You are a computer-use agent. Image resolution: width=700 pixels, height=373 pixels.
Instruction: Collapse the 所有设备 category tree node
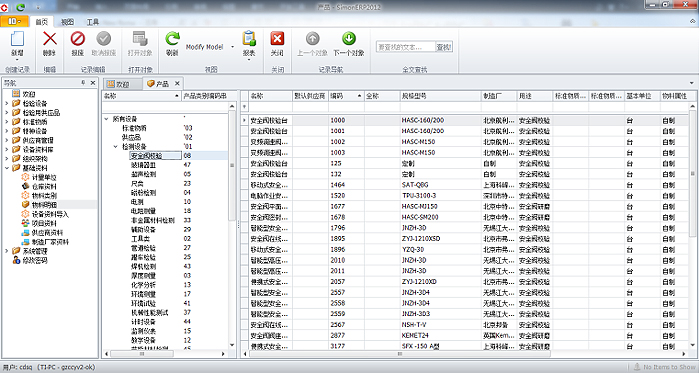pyautogui.click(x=106, y=119)
